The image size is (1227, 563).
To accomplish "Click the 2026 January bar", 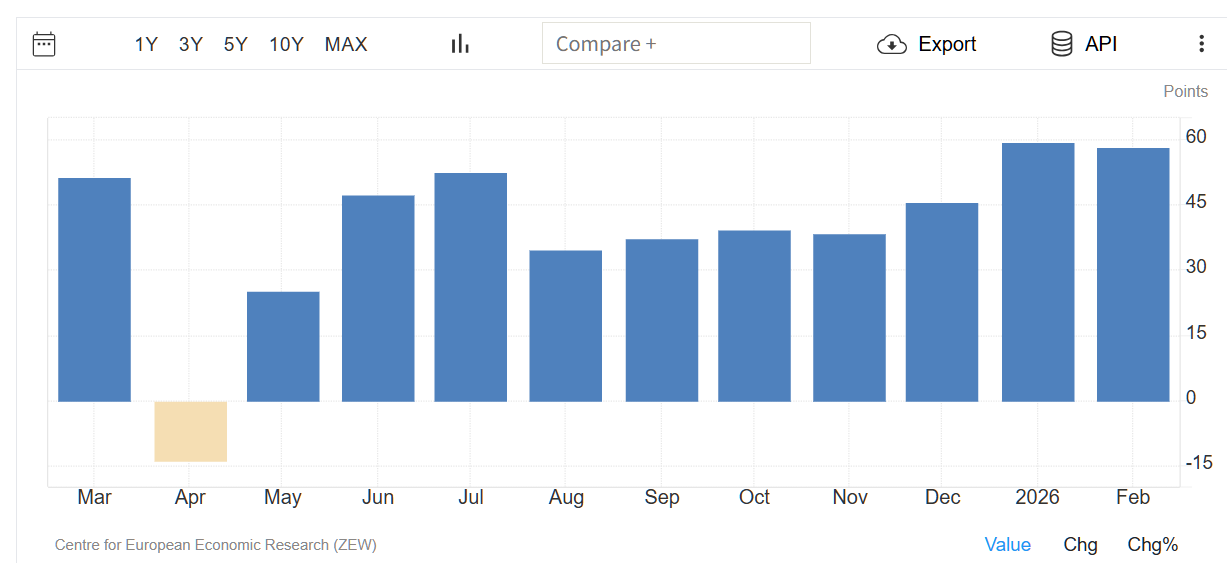I will (x=1038, y=272).
